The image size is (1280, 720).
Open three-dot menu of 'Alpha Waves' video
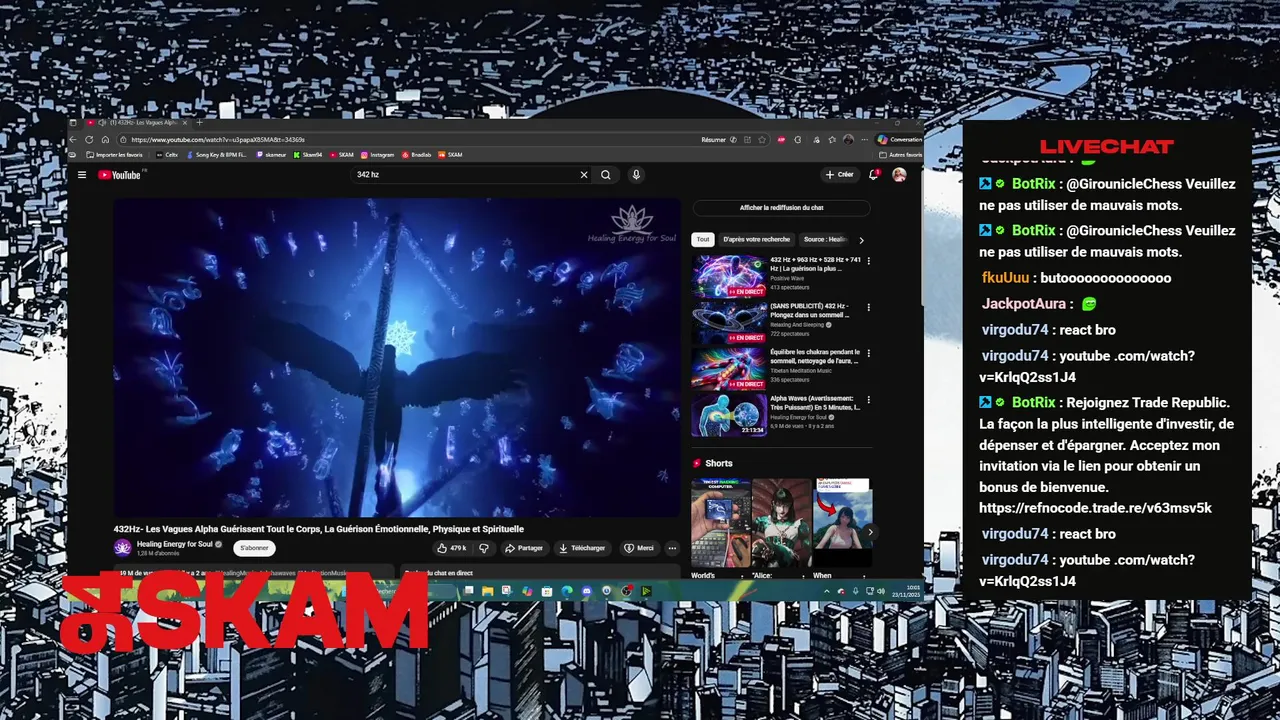[868, 399]
